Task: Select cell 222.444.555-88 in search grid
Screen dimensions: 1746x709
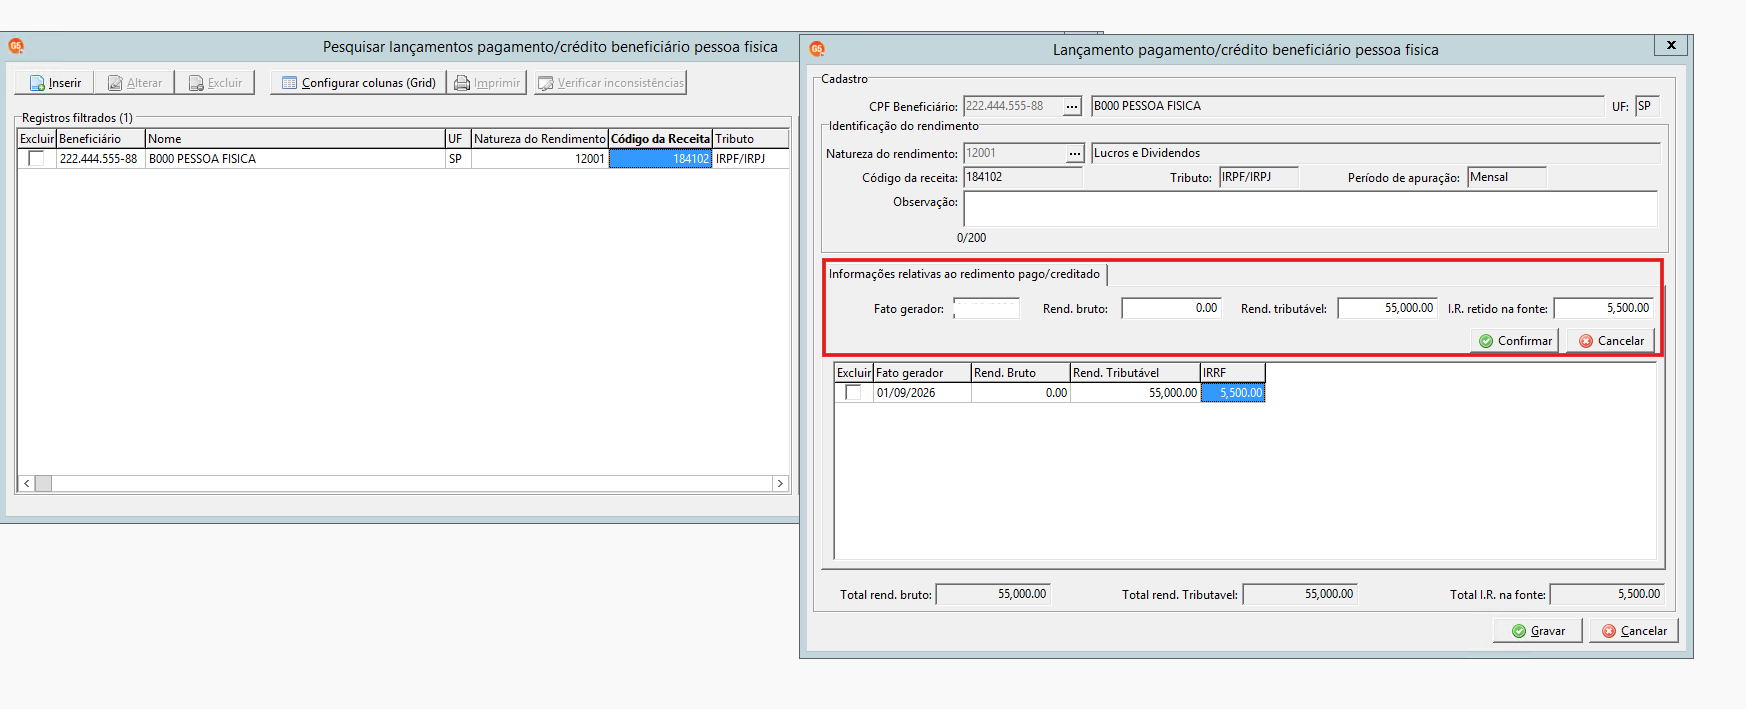Action: tap(100, 159)
